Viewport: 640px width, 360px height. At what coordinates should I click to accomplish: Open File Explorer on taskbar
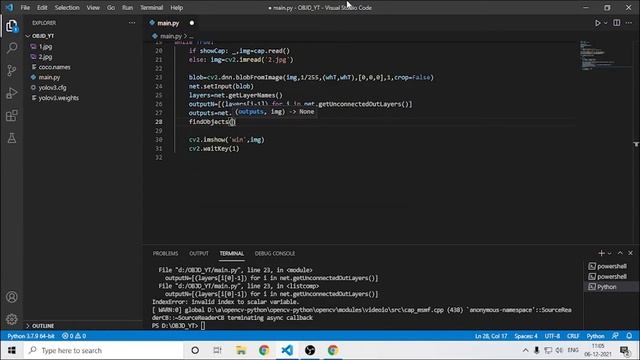[x=241, y=350]
